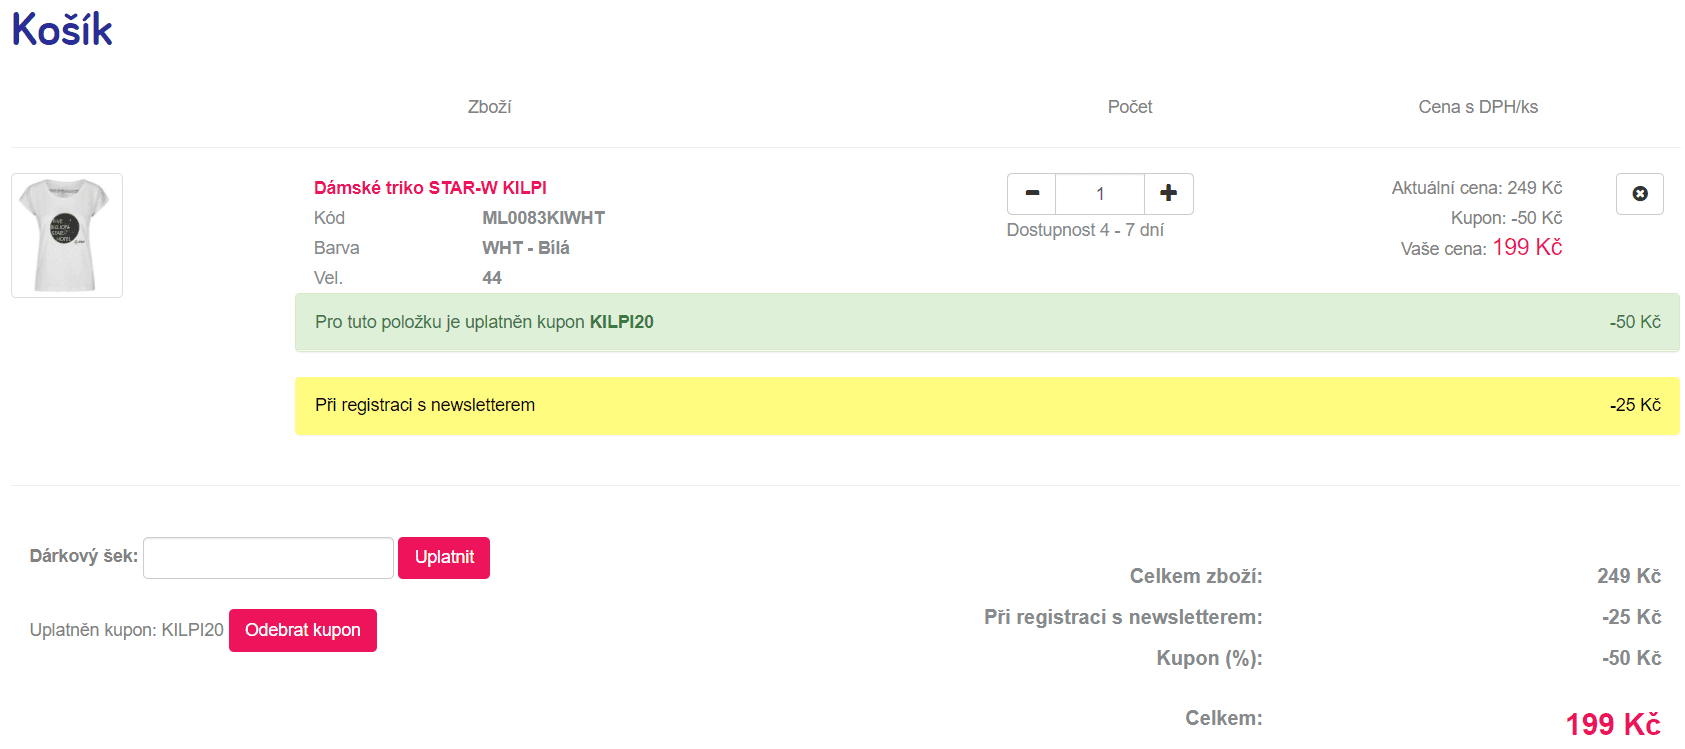Image resolution: width=1685 pixels, height=749 pixels.
Task: Click the Odebrat kupon button
Action: pos(303,630)
